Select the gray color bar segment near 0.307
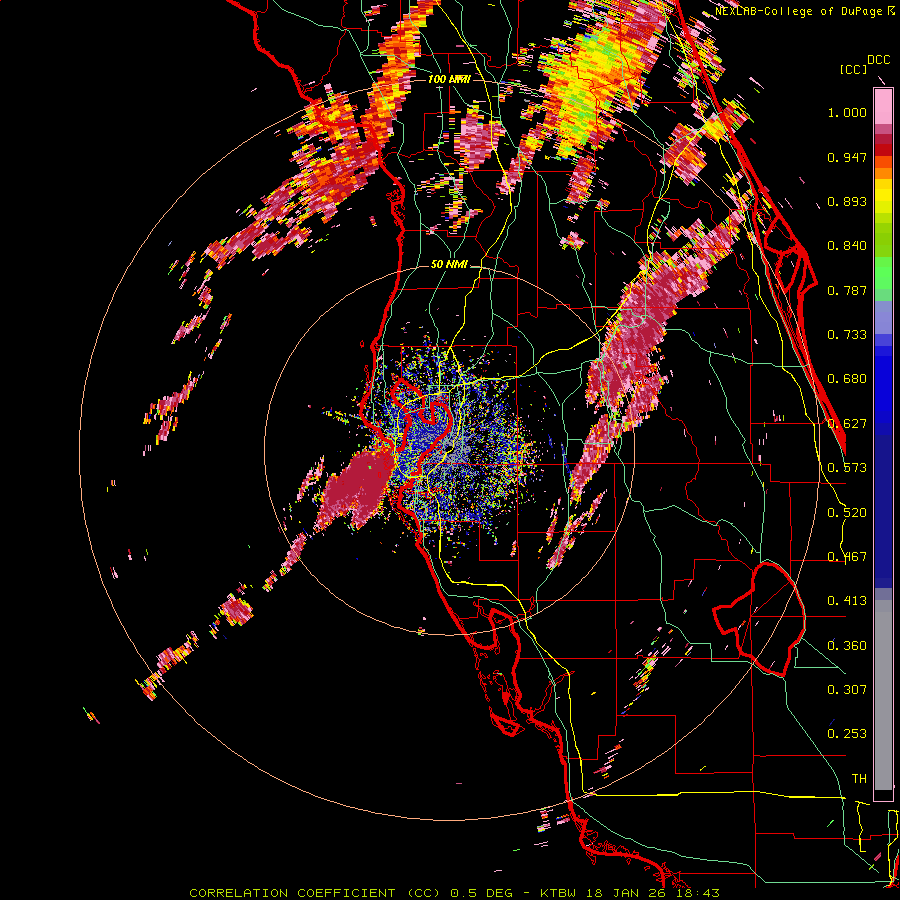Viewport: 900px width, 900px height. pos(883,695)
